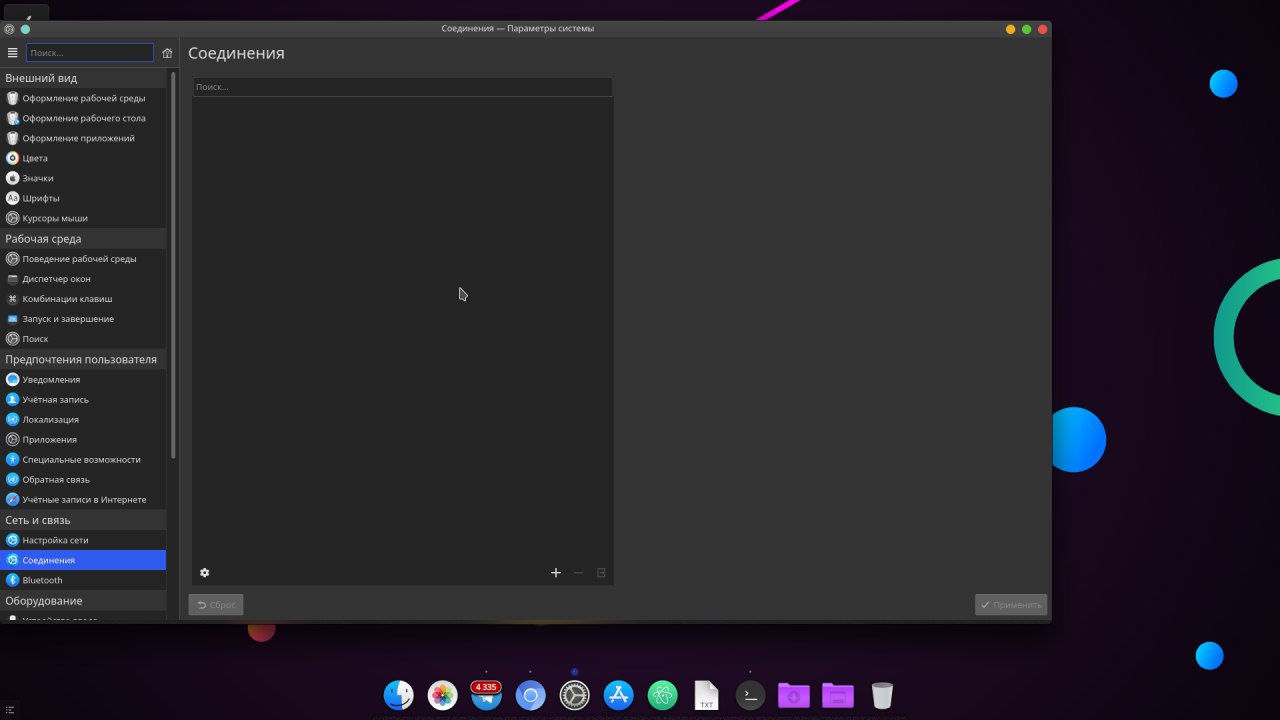Open the Значки settings page

[83, 178]
